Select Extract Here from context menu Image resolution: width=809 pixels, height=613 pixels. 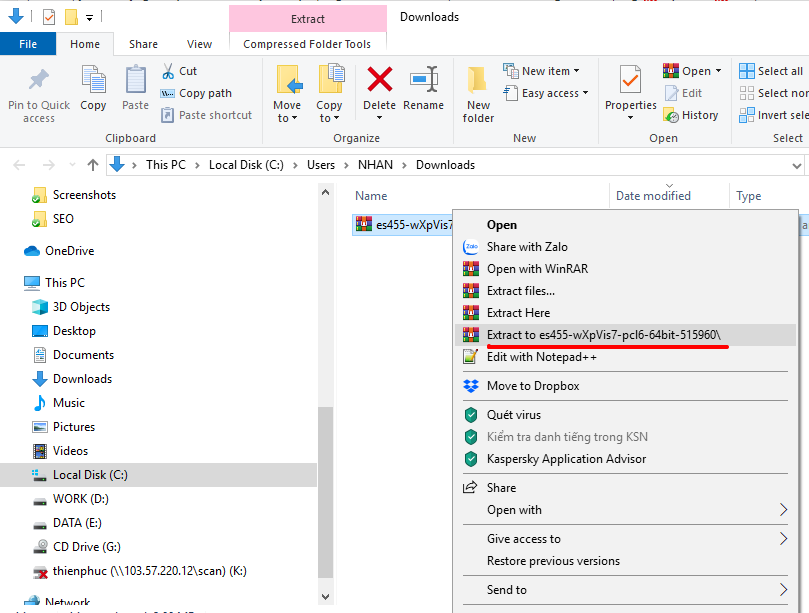pyautogui.click(x=518, y=313)
